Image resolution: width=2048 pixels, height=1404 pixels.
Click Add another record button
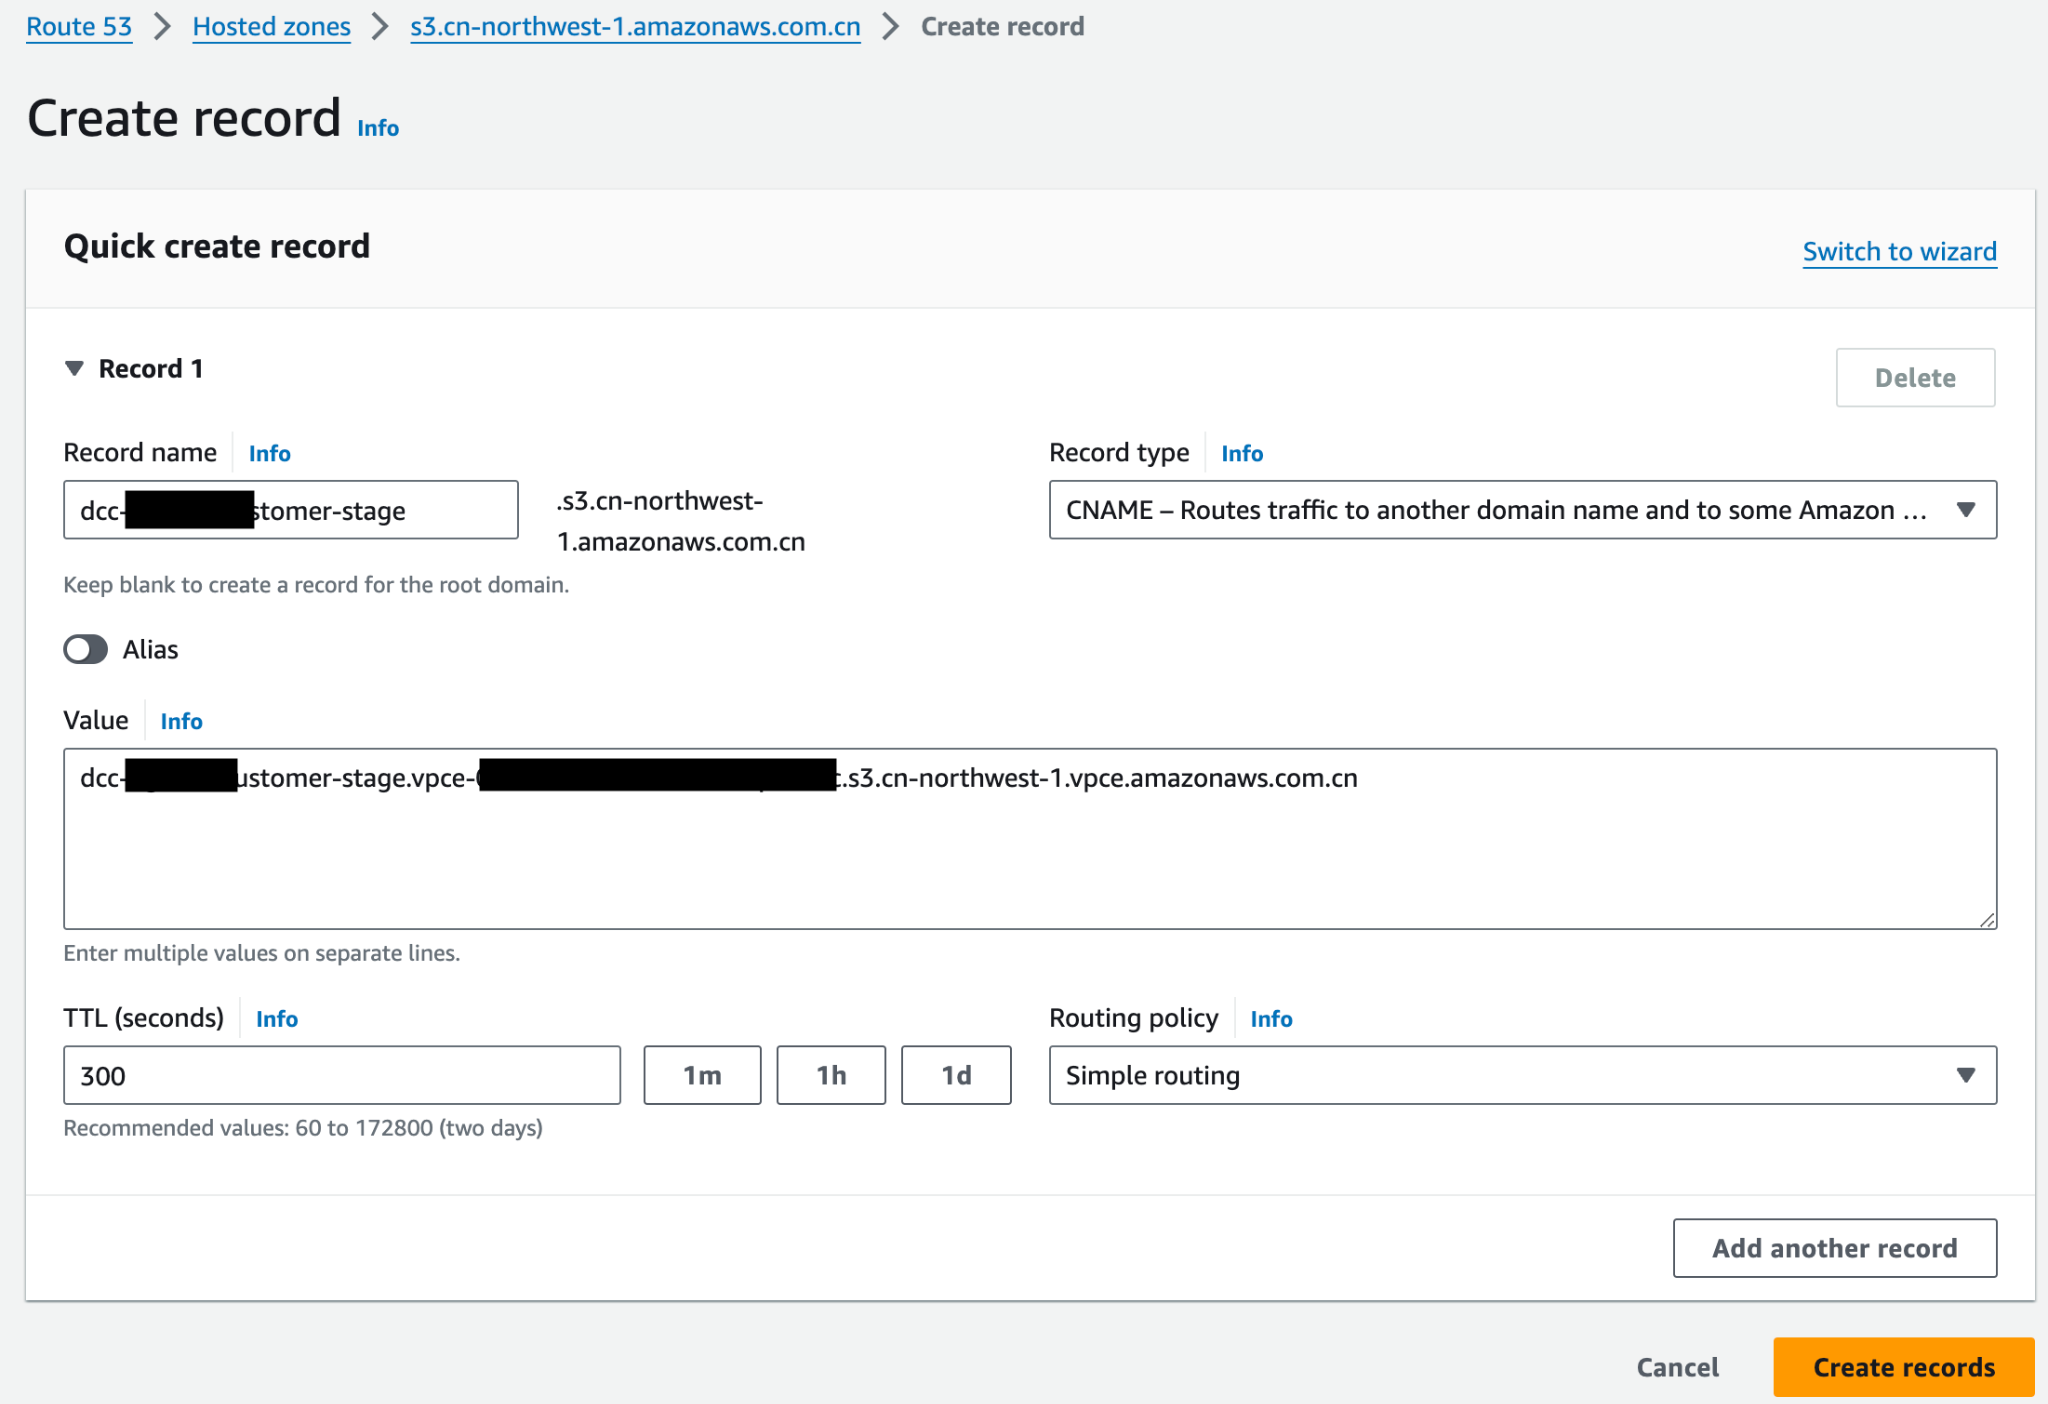(1834, 1248)
